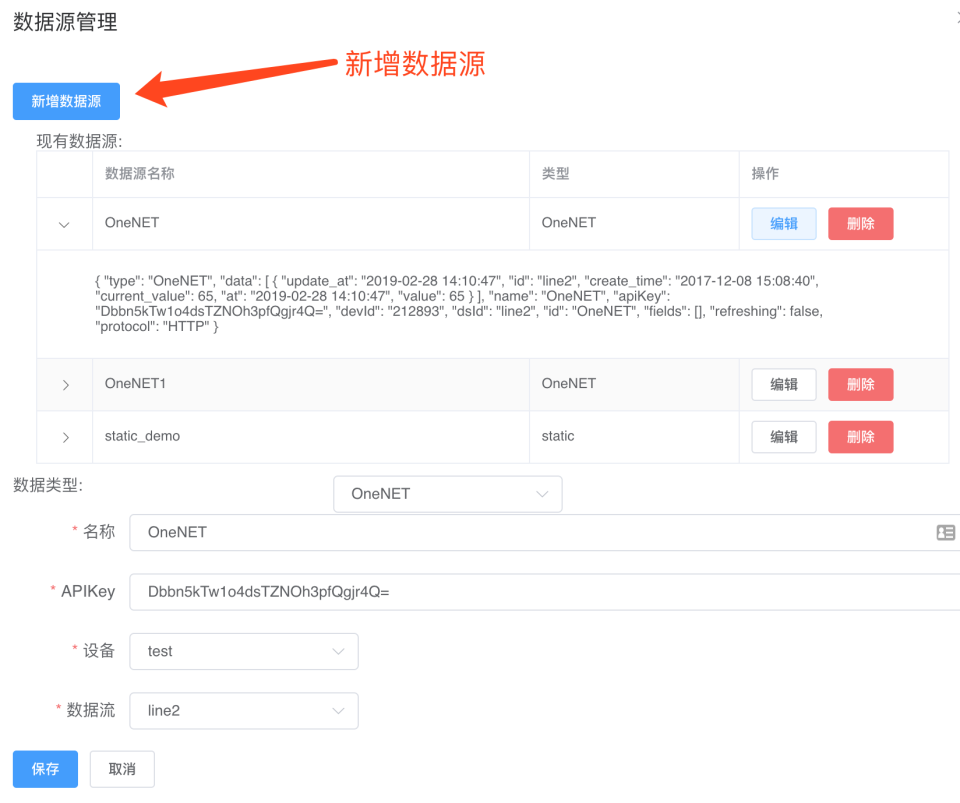Collapse the expanded OneNET row
Viewport: 960px width, 803px height.
pos(64,225)
